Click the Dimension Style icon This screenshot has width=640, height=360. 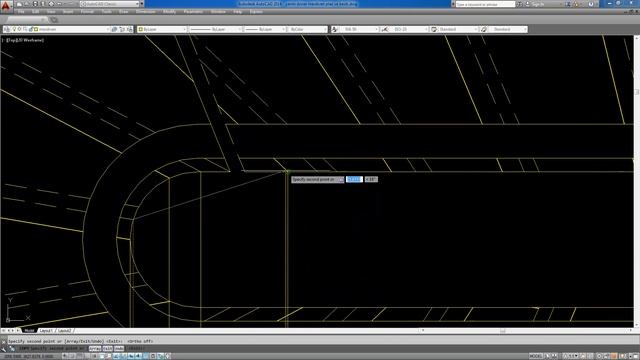coord(385,29)
